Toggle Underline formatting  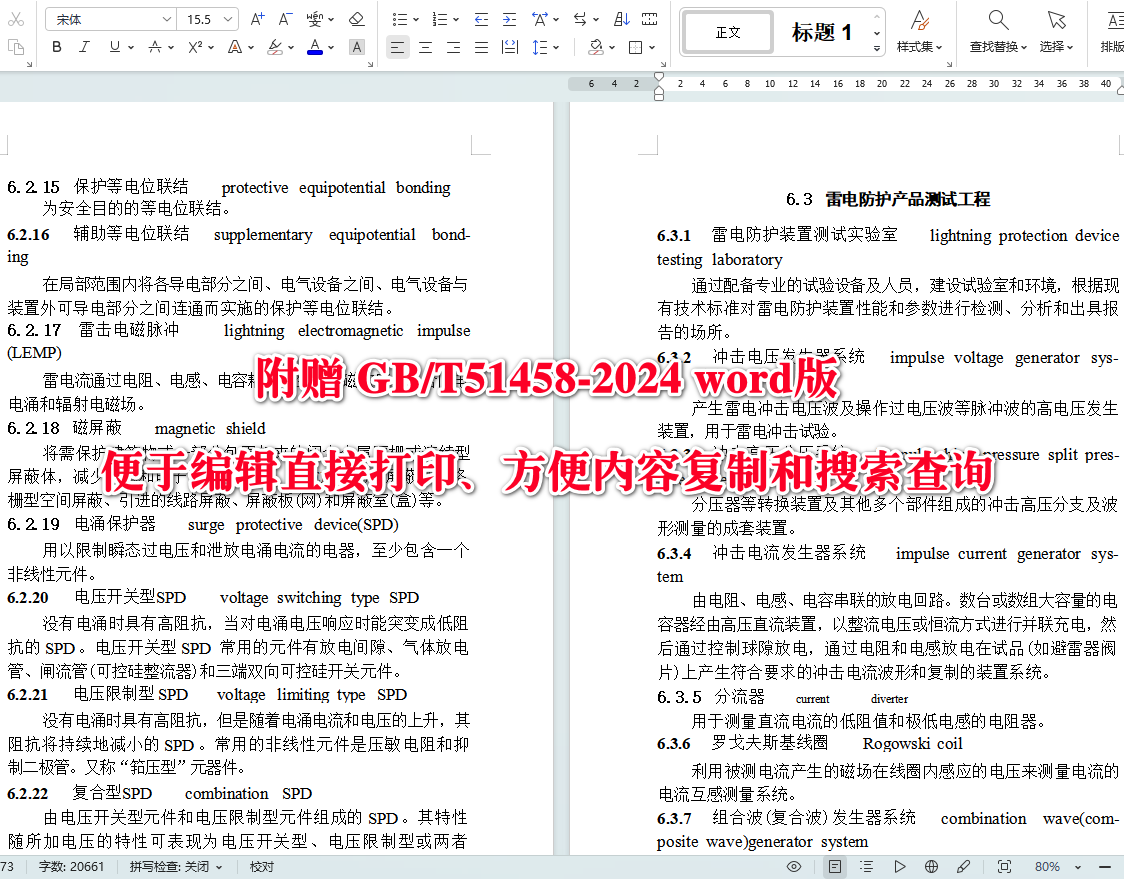coord(115,47)
